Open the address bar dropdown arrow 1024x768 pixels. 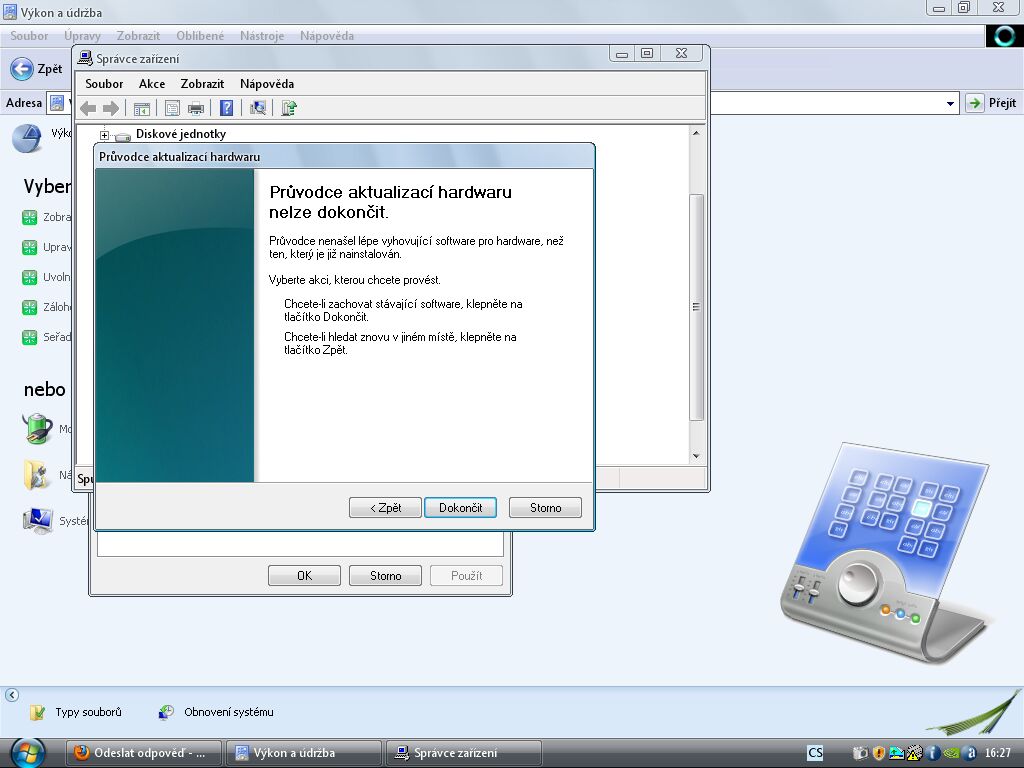pos(950,103)
